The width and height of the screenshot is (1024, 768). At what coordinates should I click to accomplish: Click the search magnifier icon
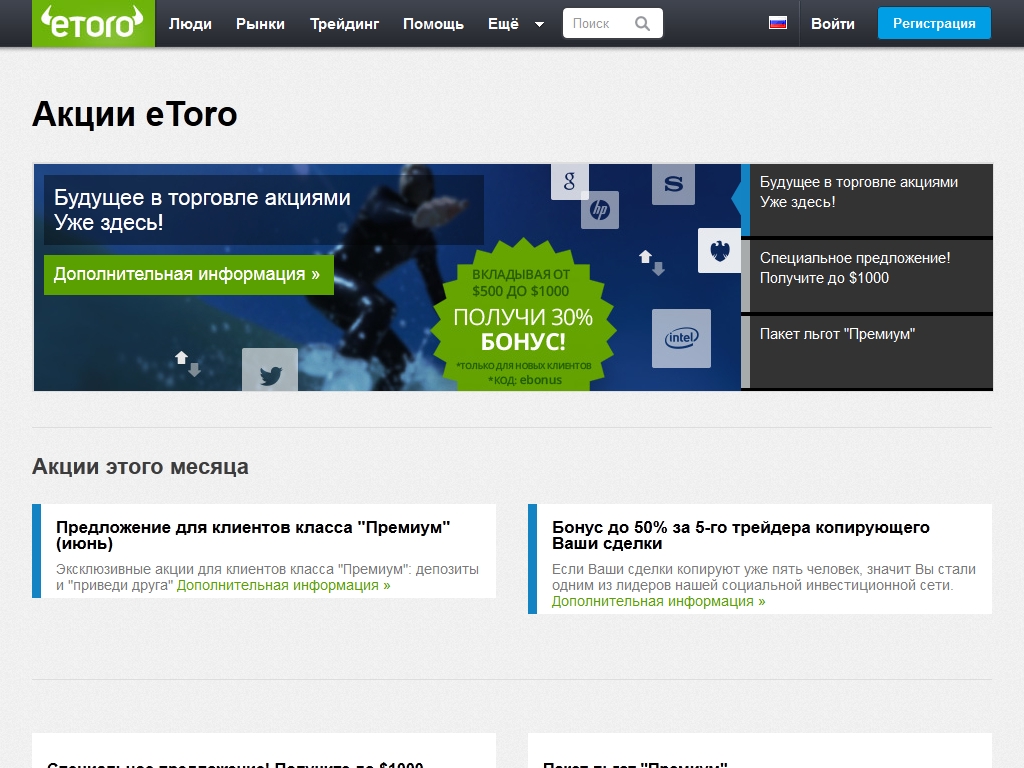[x=643, y=24]
